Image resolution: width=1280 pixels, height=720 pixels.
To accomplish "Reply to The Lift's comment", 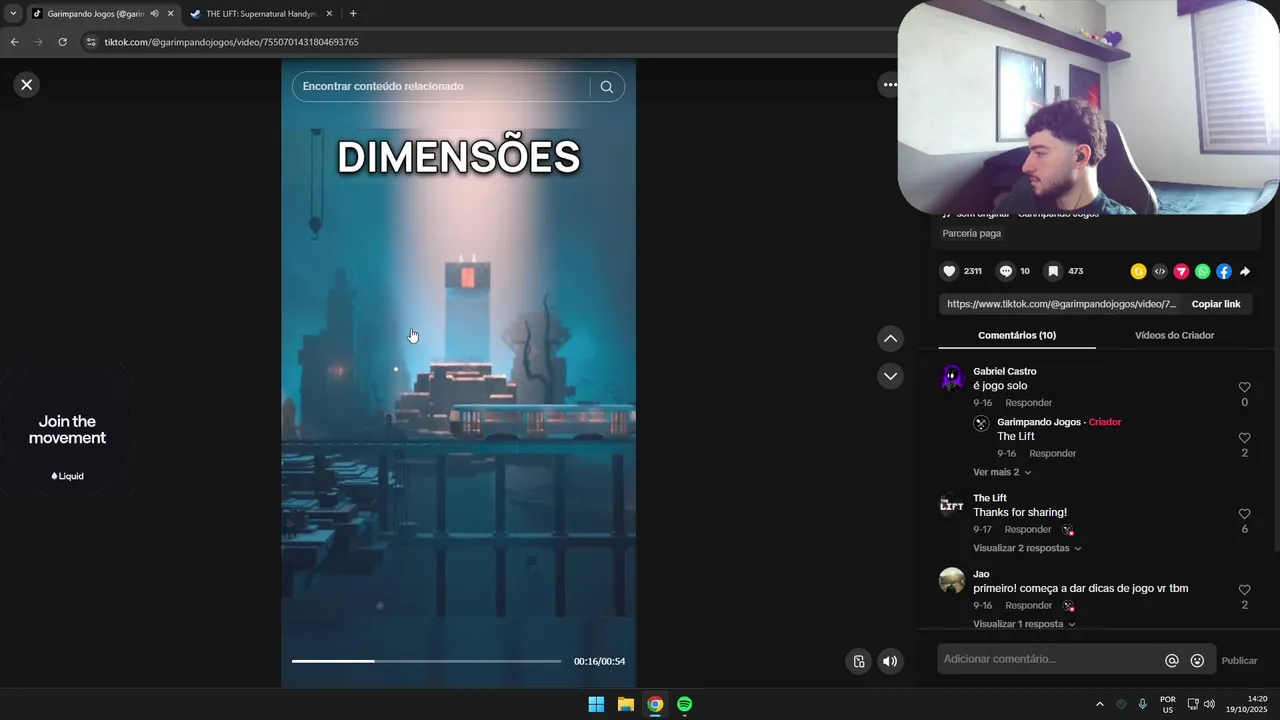I will tap(1028, 530).
